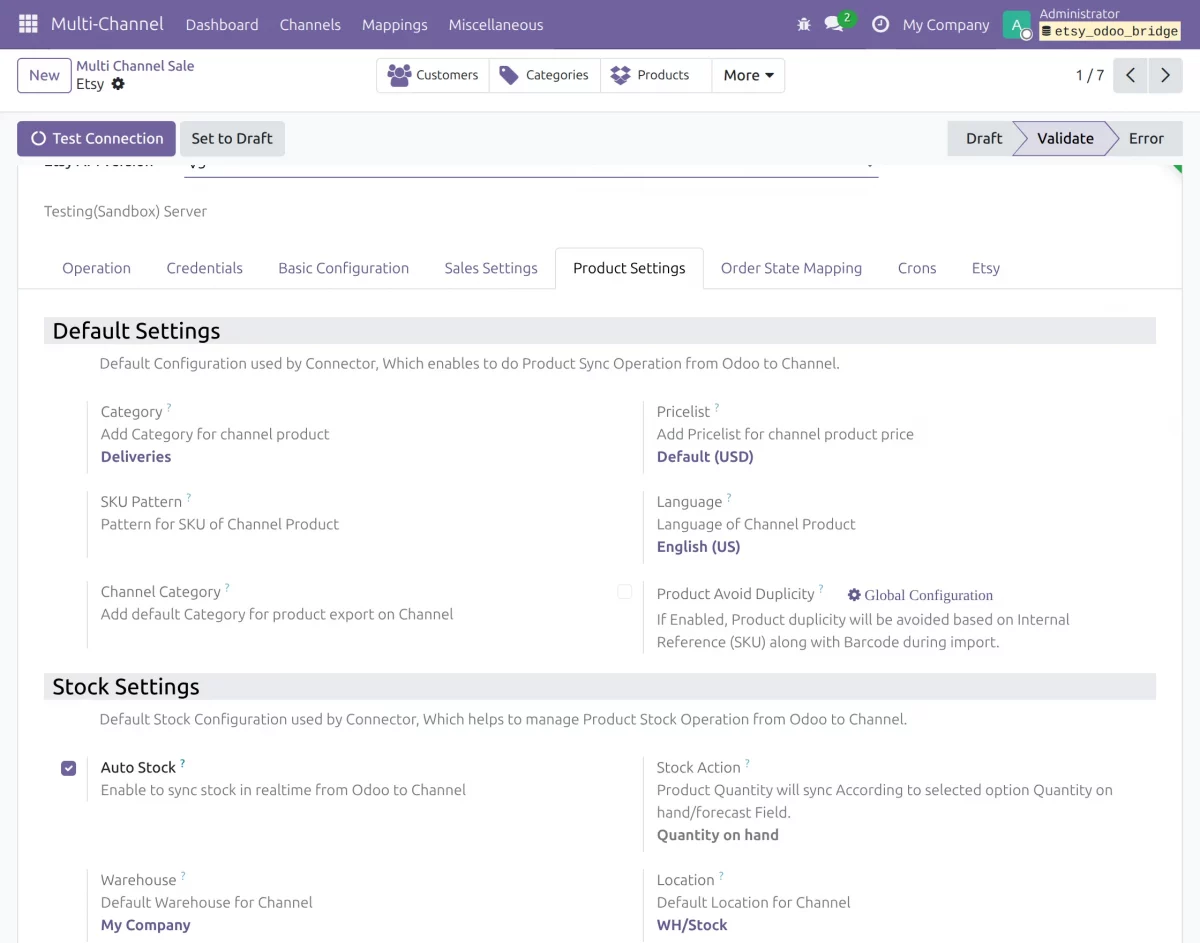The image size is (1200, 943).
Task: Open the Mappings menu
Action: 395,24
